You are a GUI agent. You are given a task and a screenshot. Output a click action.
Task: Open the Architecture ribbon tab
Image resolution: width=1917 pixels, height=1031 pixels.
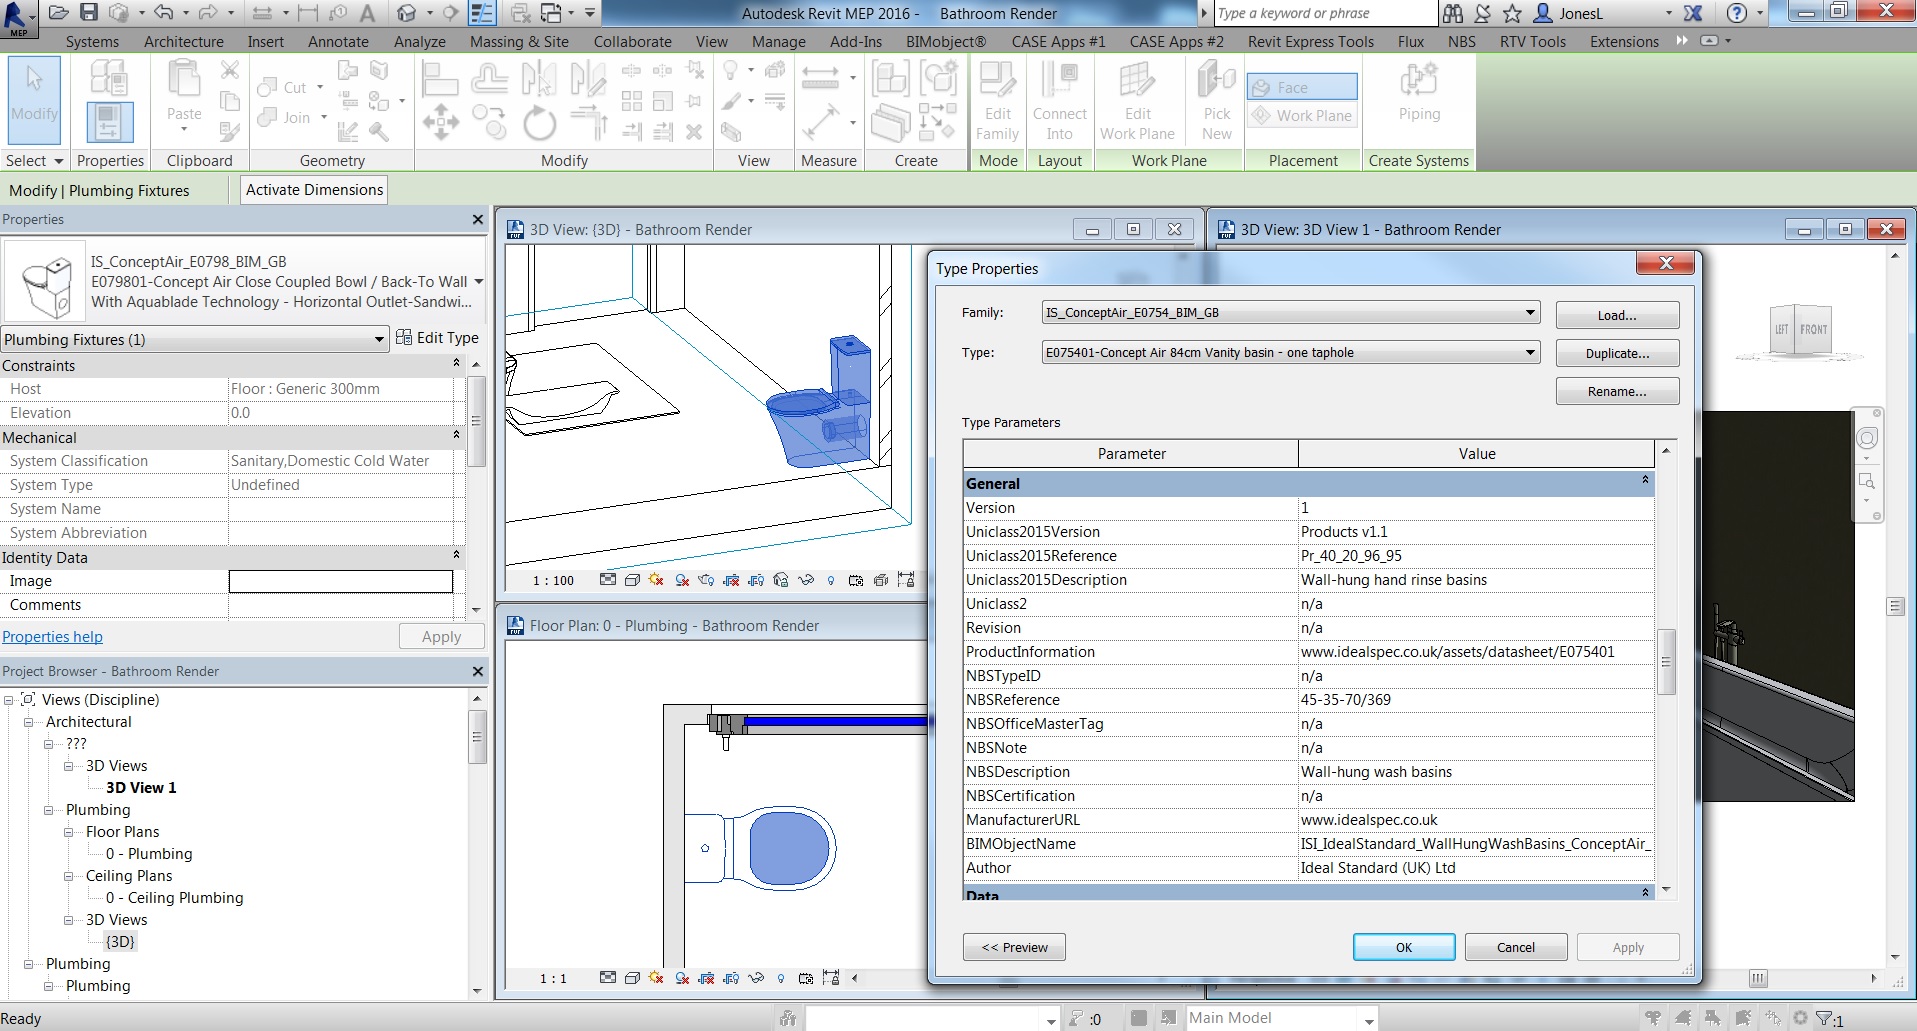pyautogui.click(x=184, y=42)
